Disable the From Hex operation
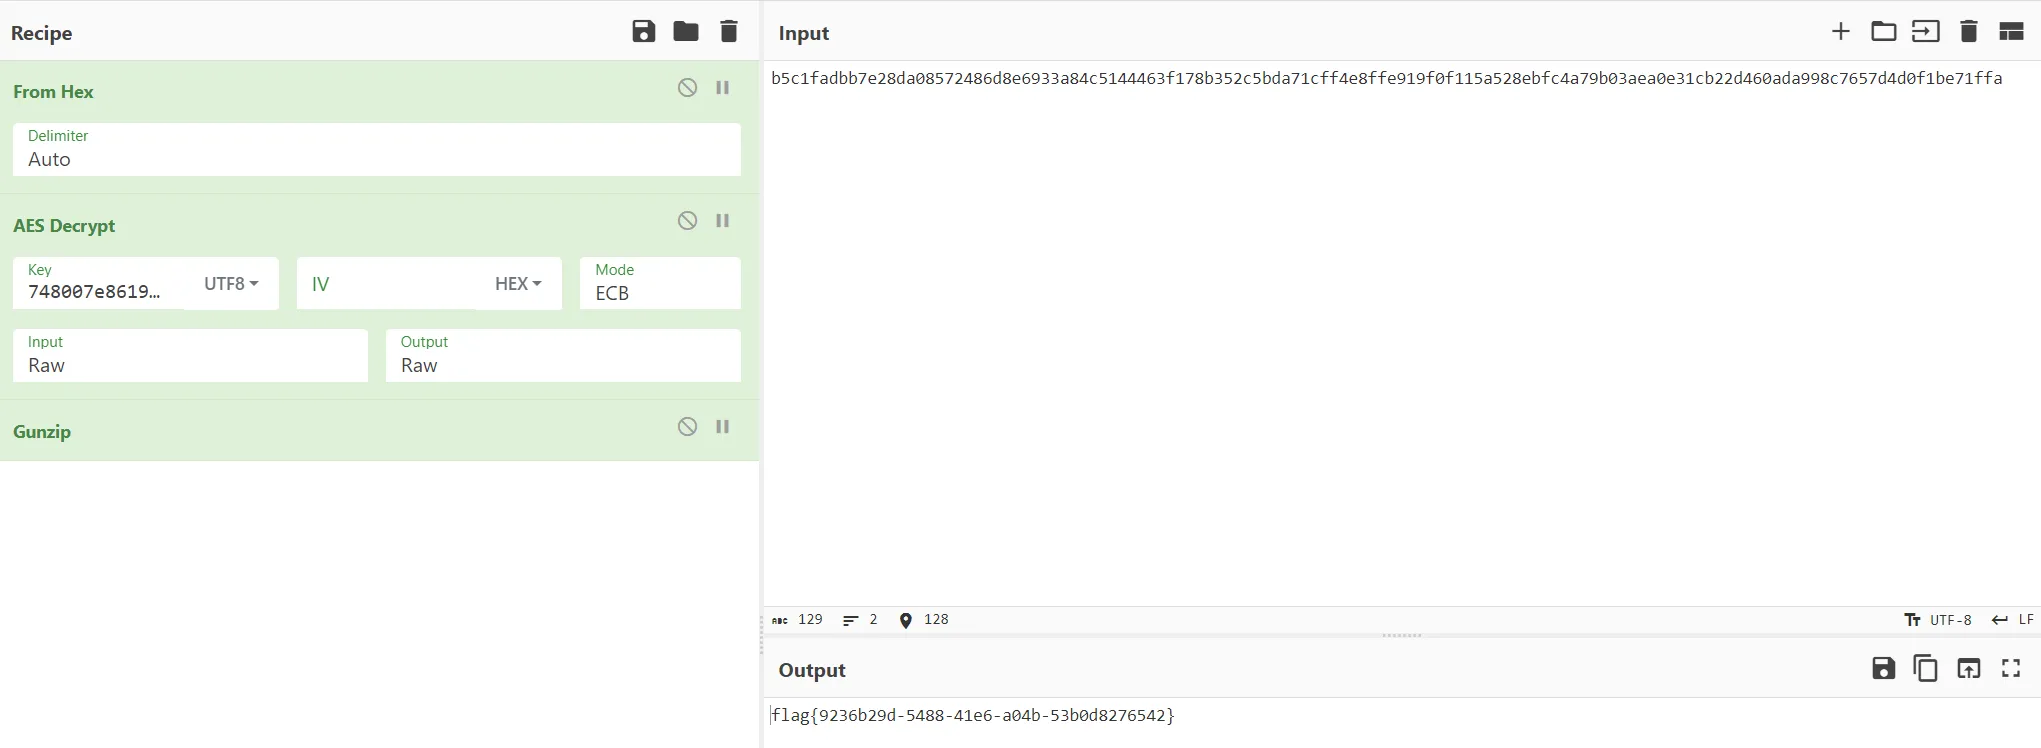This screenshot has width=2041, height=748. 687,88
